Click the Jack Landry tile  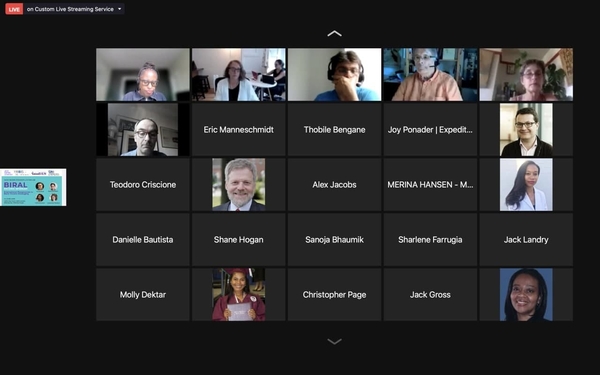(x=526, y=240)
